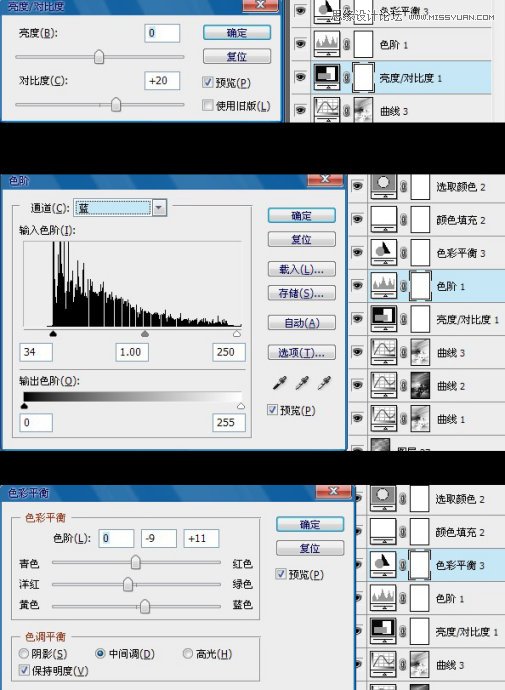Select the 阴影(S) radio button

pos(24,653)
